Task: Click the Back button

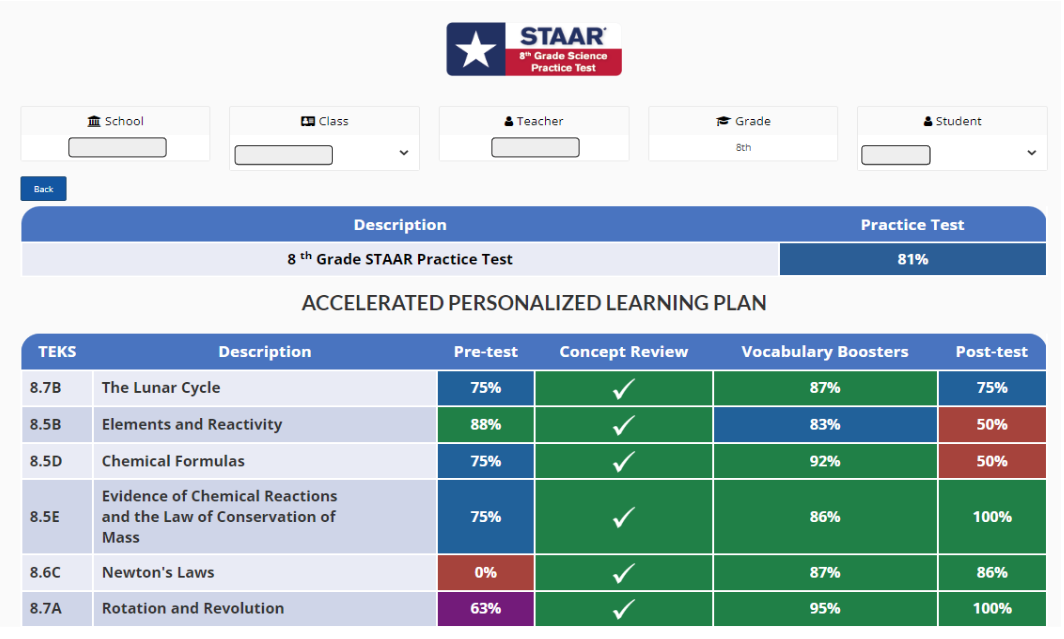Action: tap(43, 189)
